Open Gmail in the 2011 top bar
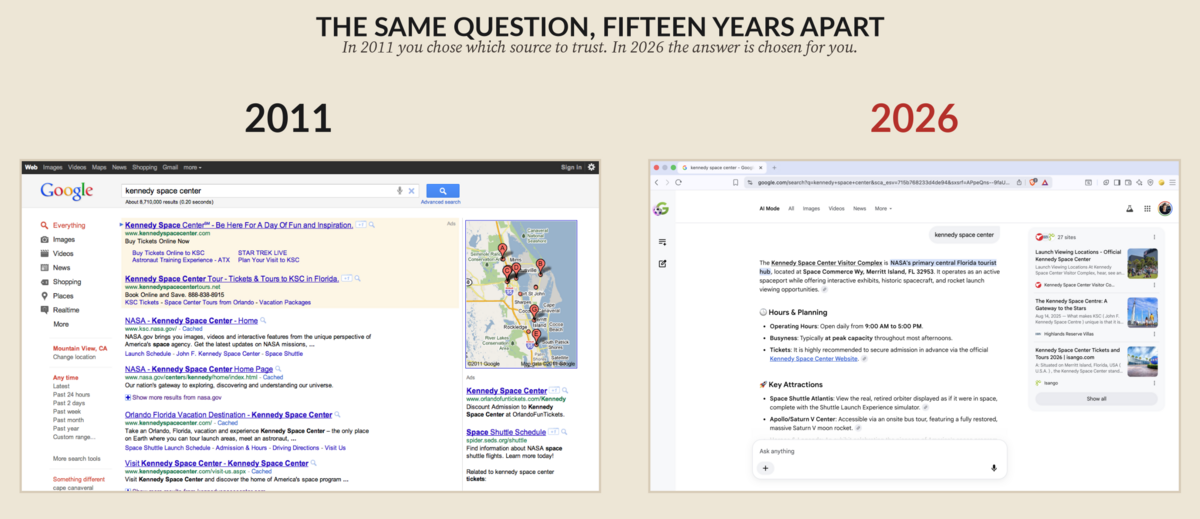This screenshot has height=519, width=1200. coord(170,167)
